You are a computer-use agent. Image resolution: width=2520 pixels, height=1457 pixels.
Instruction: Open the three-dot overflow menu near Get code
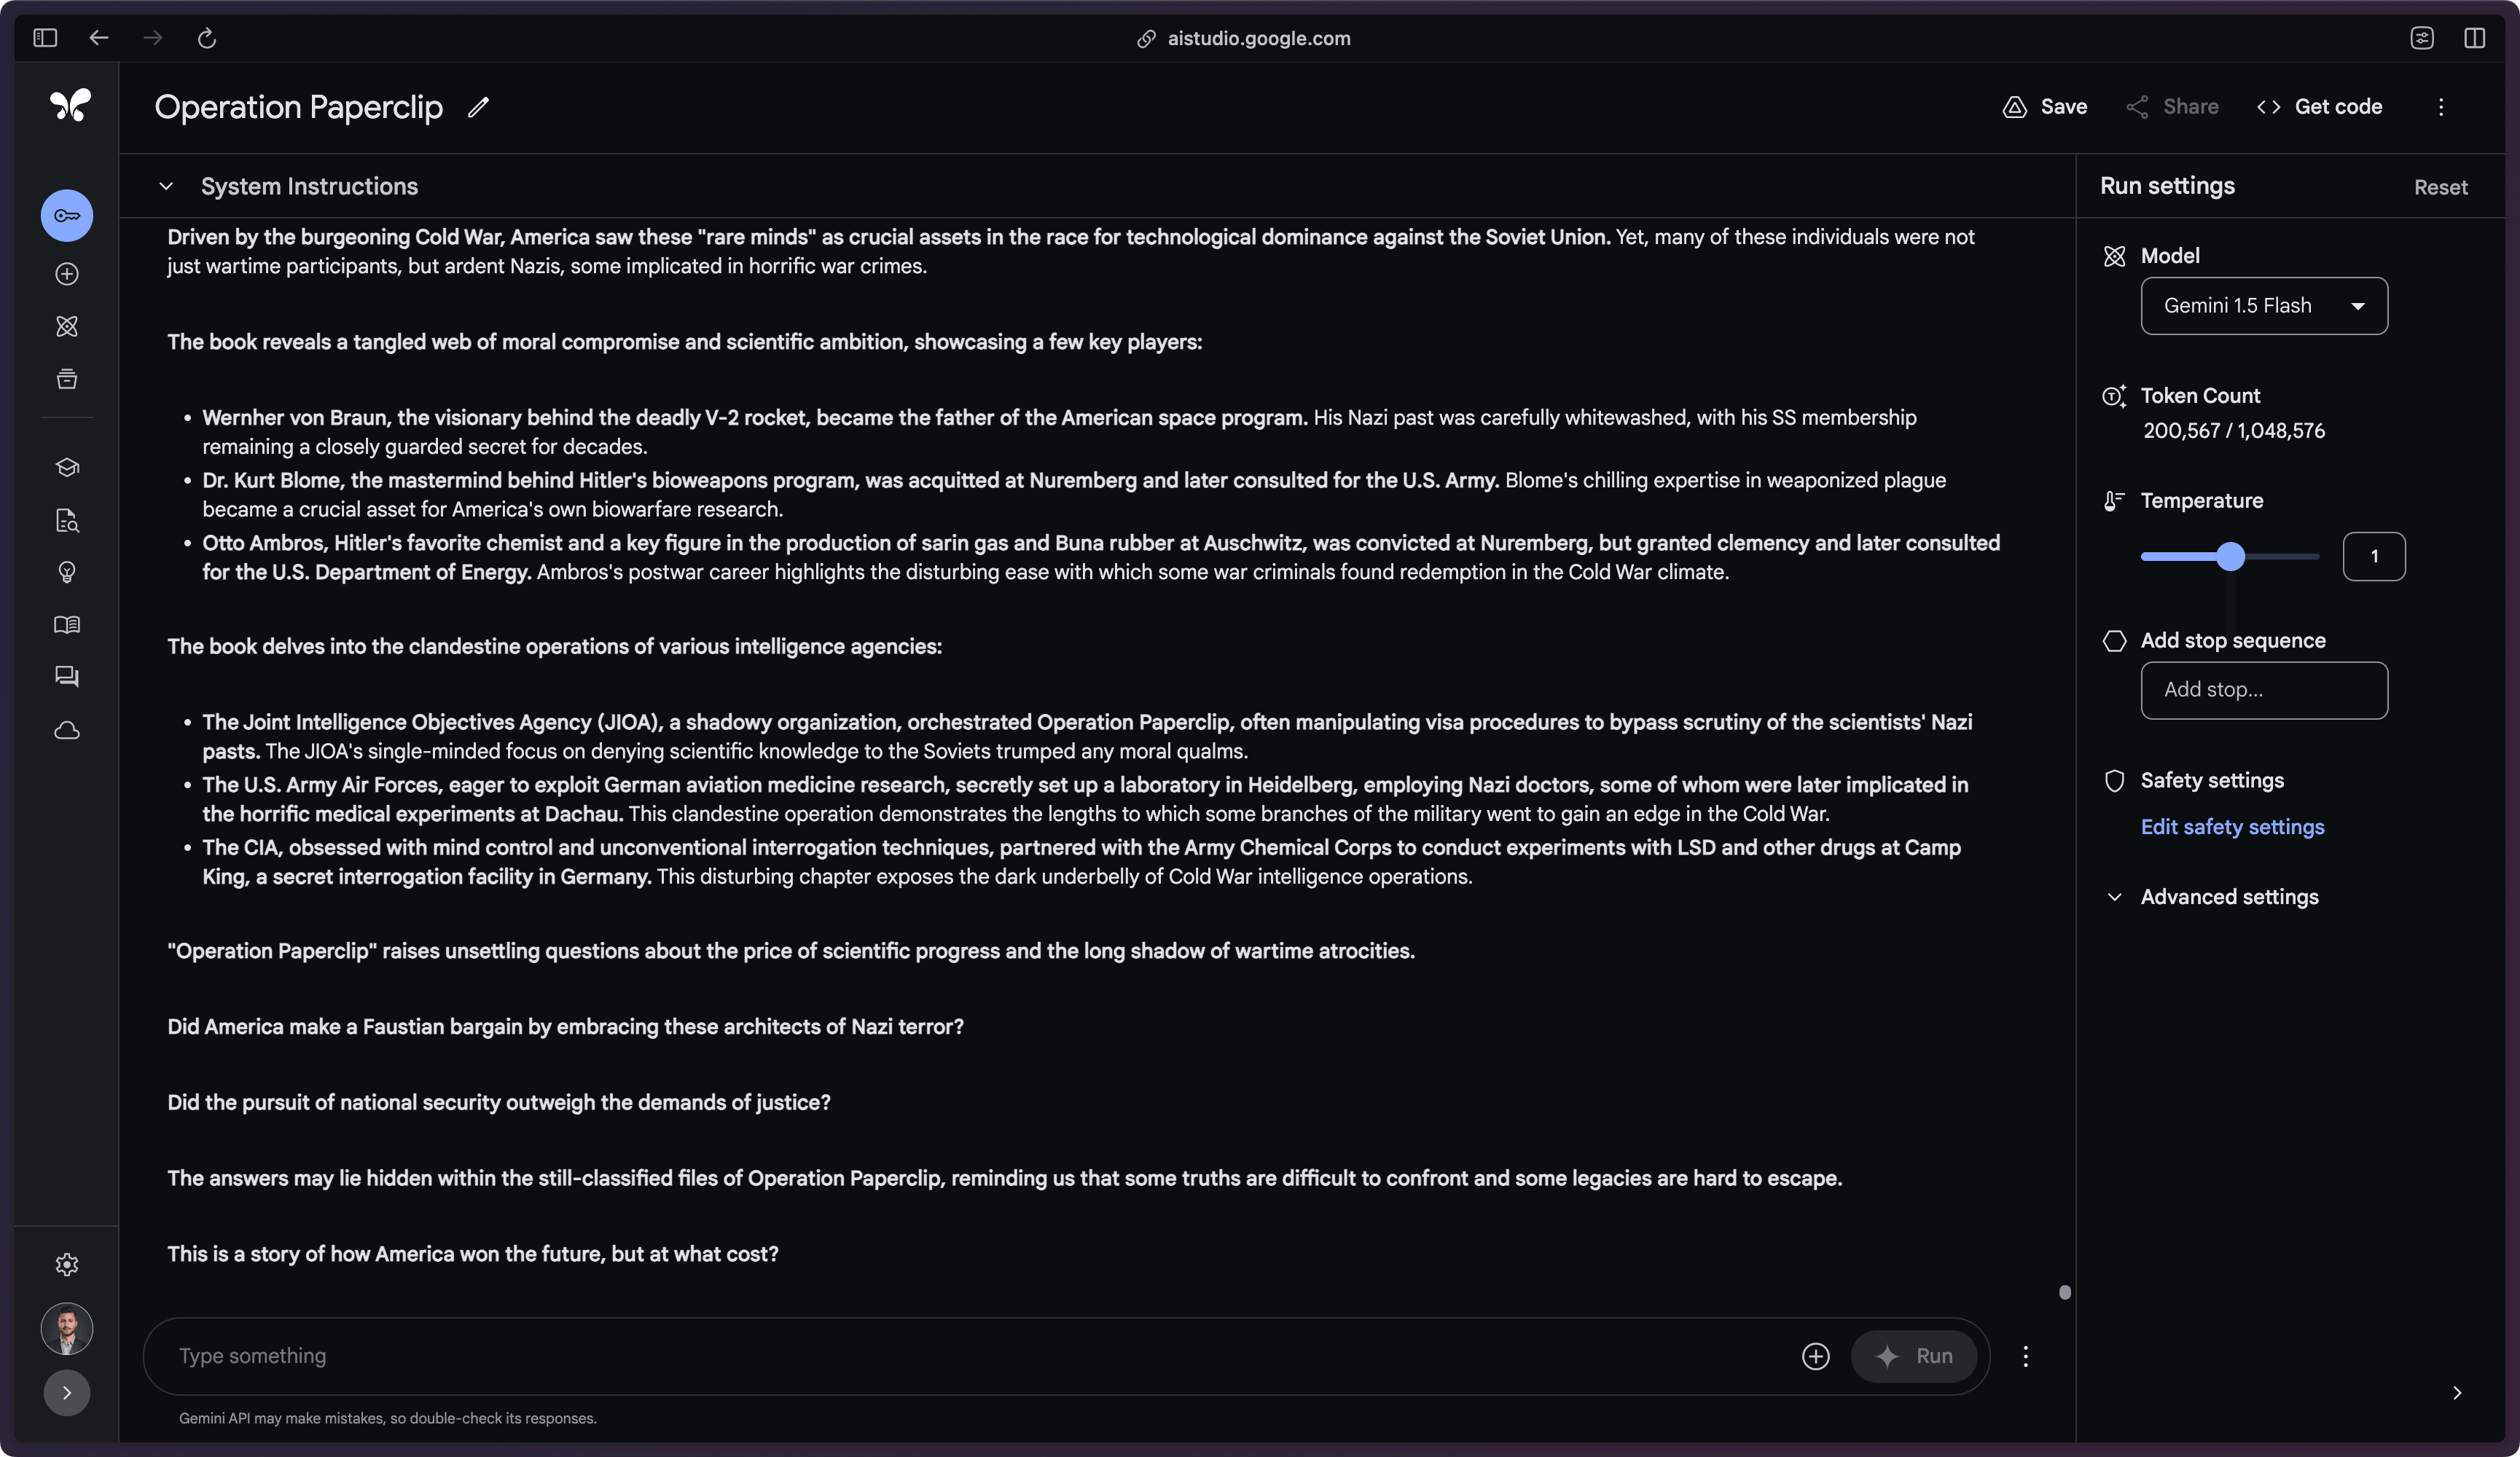(x=2440, y=107)
